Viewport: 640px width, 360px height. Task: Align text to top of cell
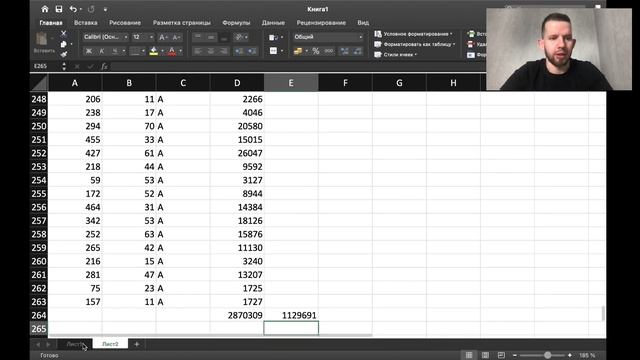pos(198,37)
